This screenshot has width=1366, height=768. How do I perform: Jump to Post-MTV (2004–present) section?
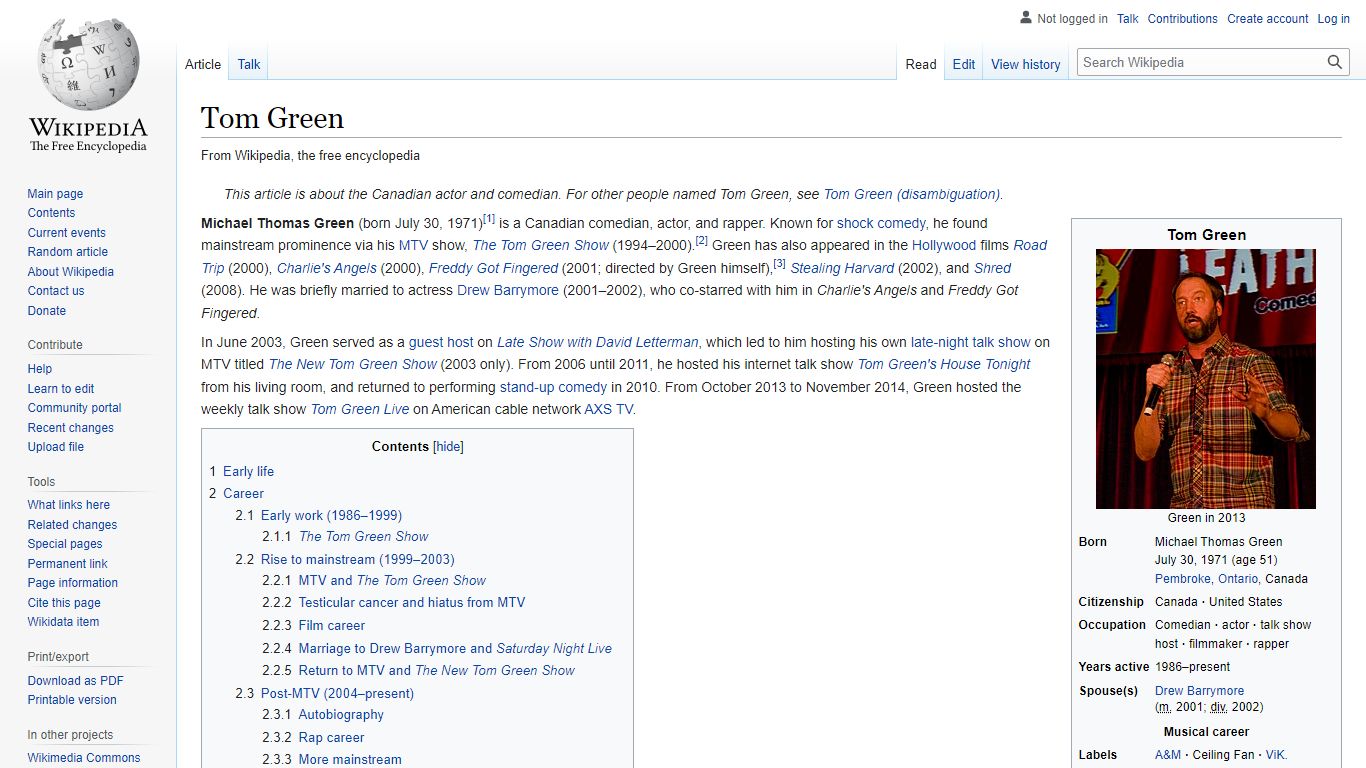[x=337, y=693]
